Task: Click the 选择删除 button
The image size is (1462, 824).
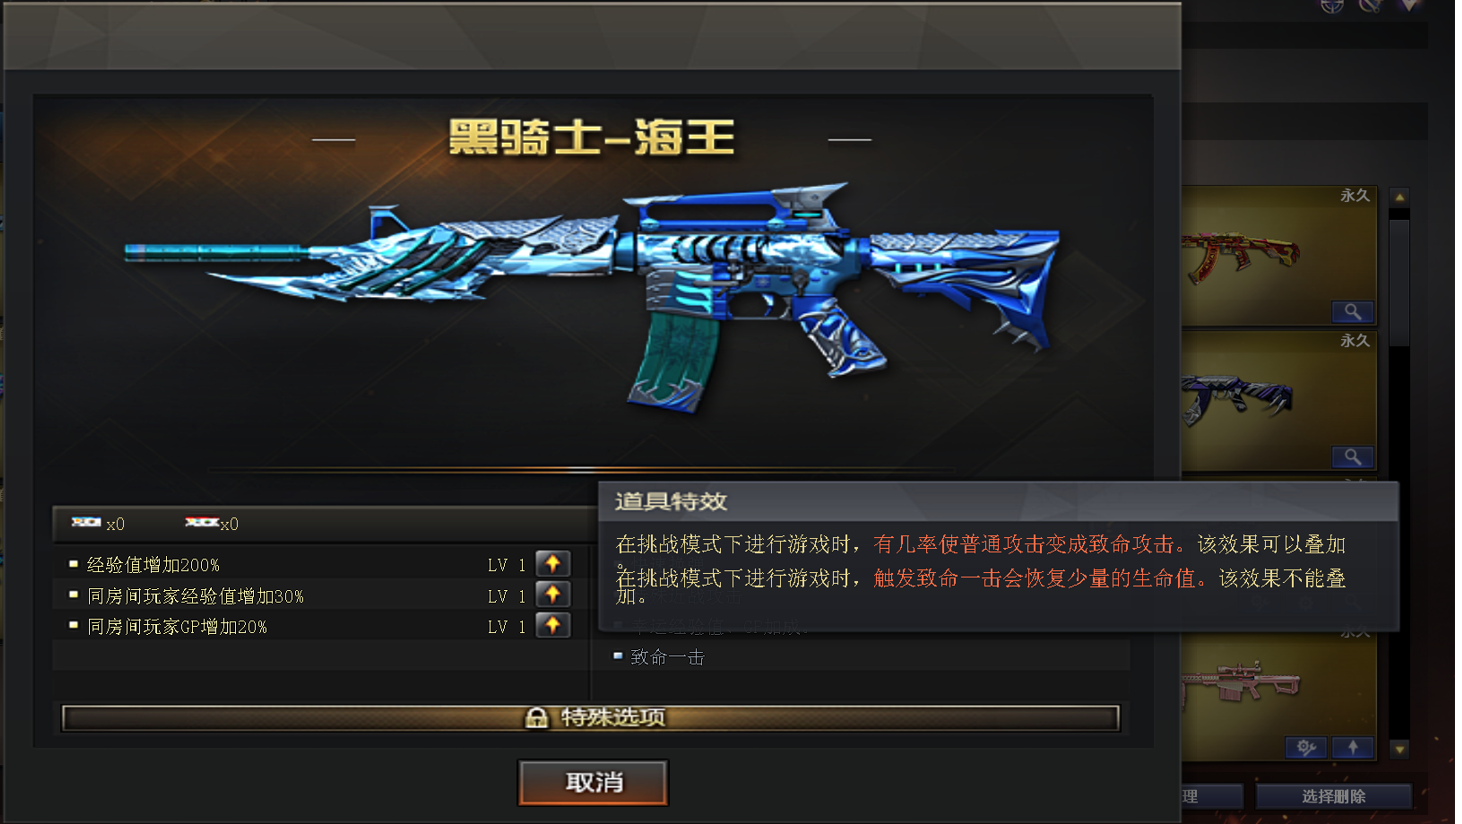Action: pyautogui.click(x=1333, y=796)
